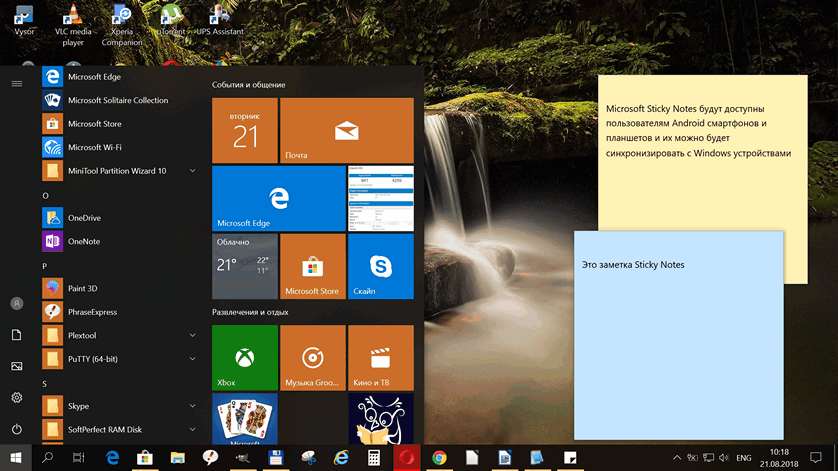The height and width of the screenshot is (471, 838).
Task: Open the calendar tile showing вторник 21
Action: (x=245, y=130)
